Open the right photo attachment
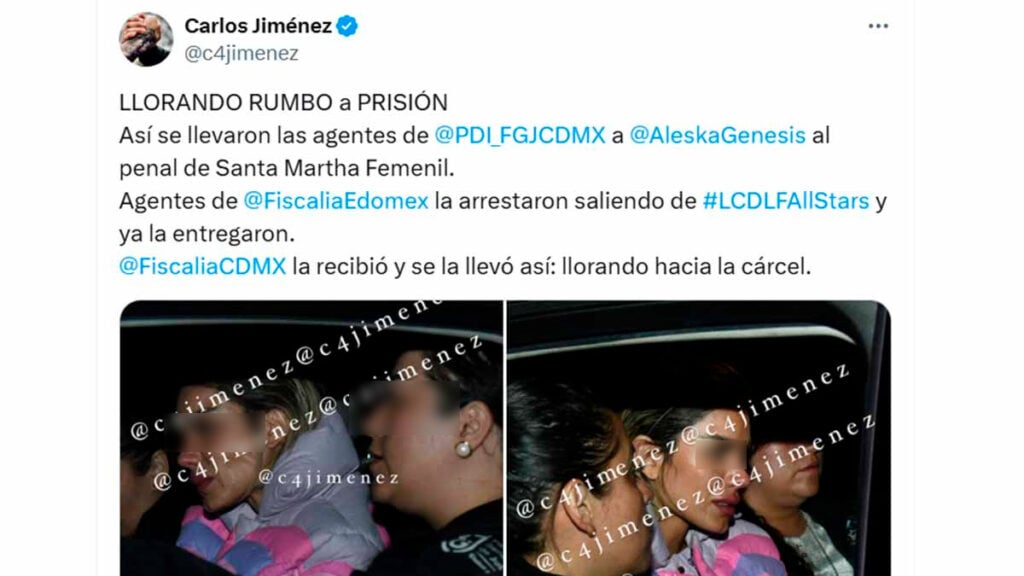1024x576 pixels. point(699,438)
